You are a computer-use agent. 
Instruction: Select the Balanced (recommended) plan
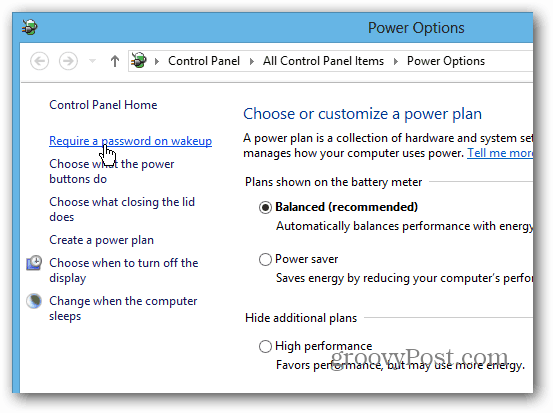pyautogui.click(x=265, y=207)
